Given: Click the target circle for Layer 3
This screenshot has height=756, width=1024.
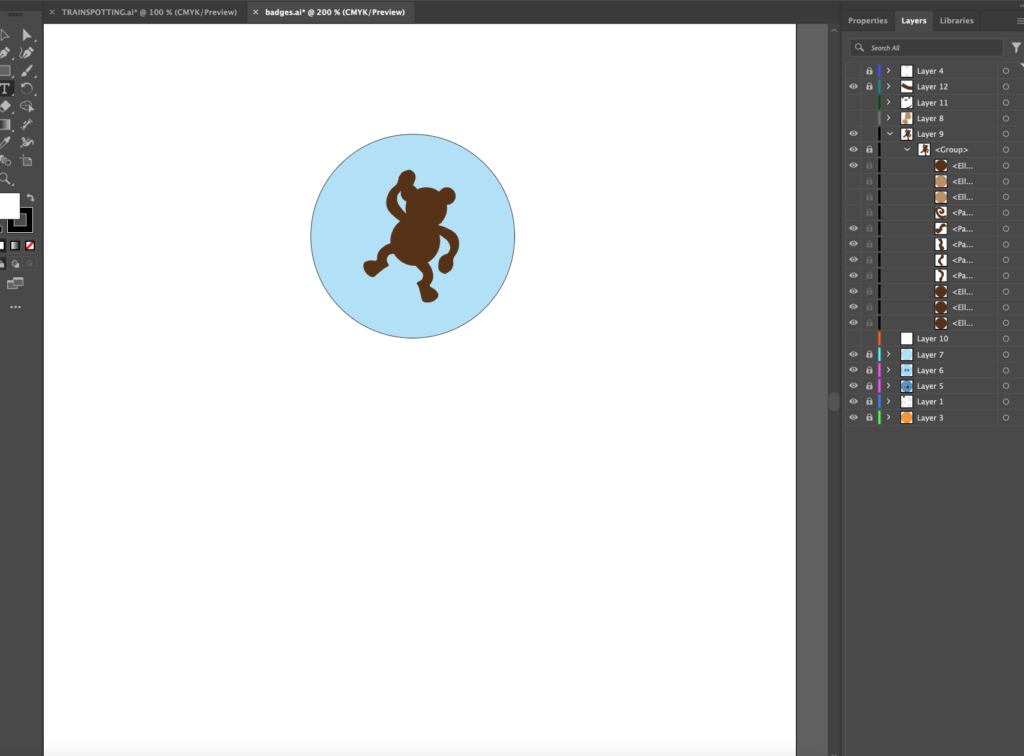Looking at the screenshot, I should [1006, 418].
